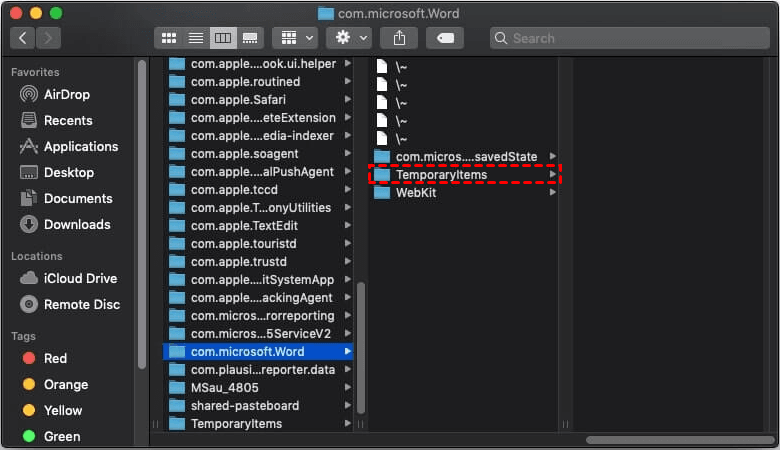
Task: Select the MSau_4805 folder
Action: pyautogui.click(x=258, y=387)
